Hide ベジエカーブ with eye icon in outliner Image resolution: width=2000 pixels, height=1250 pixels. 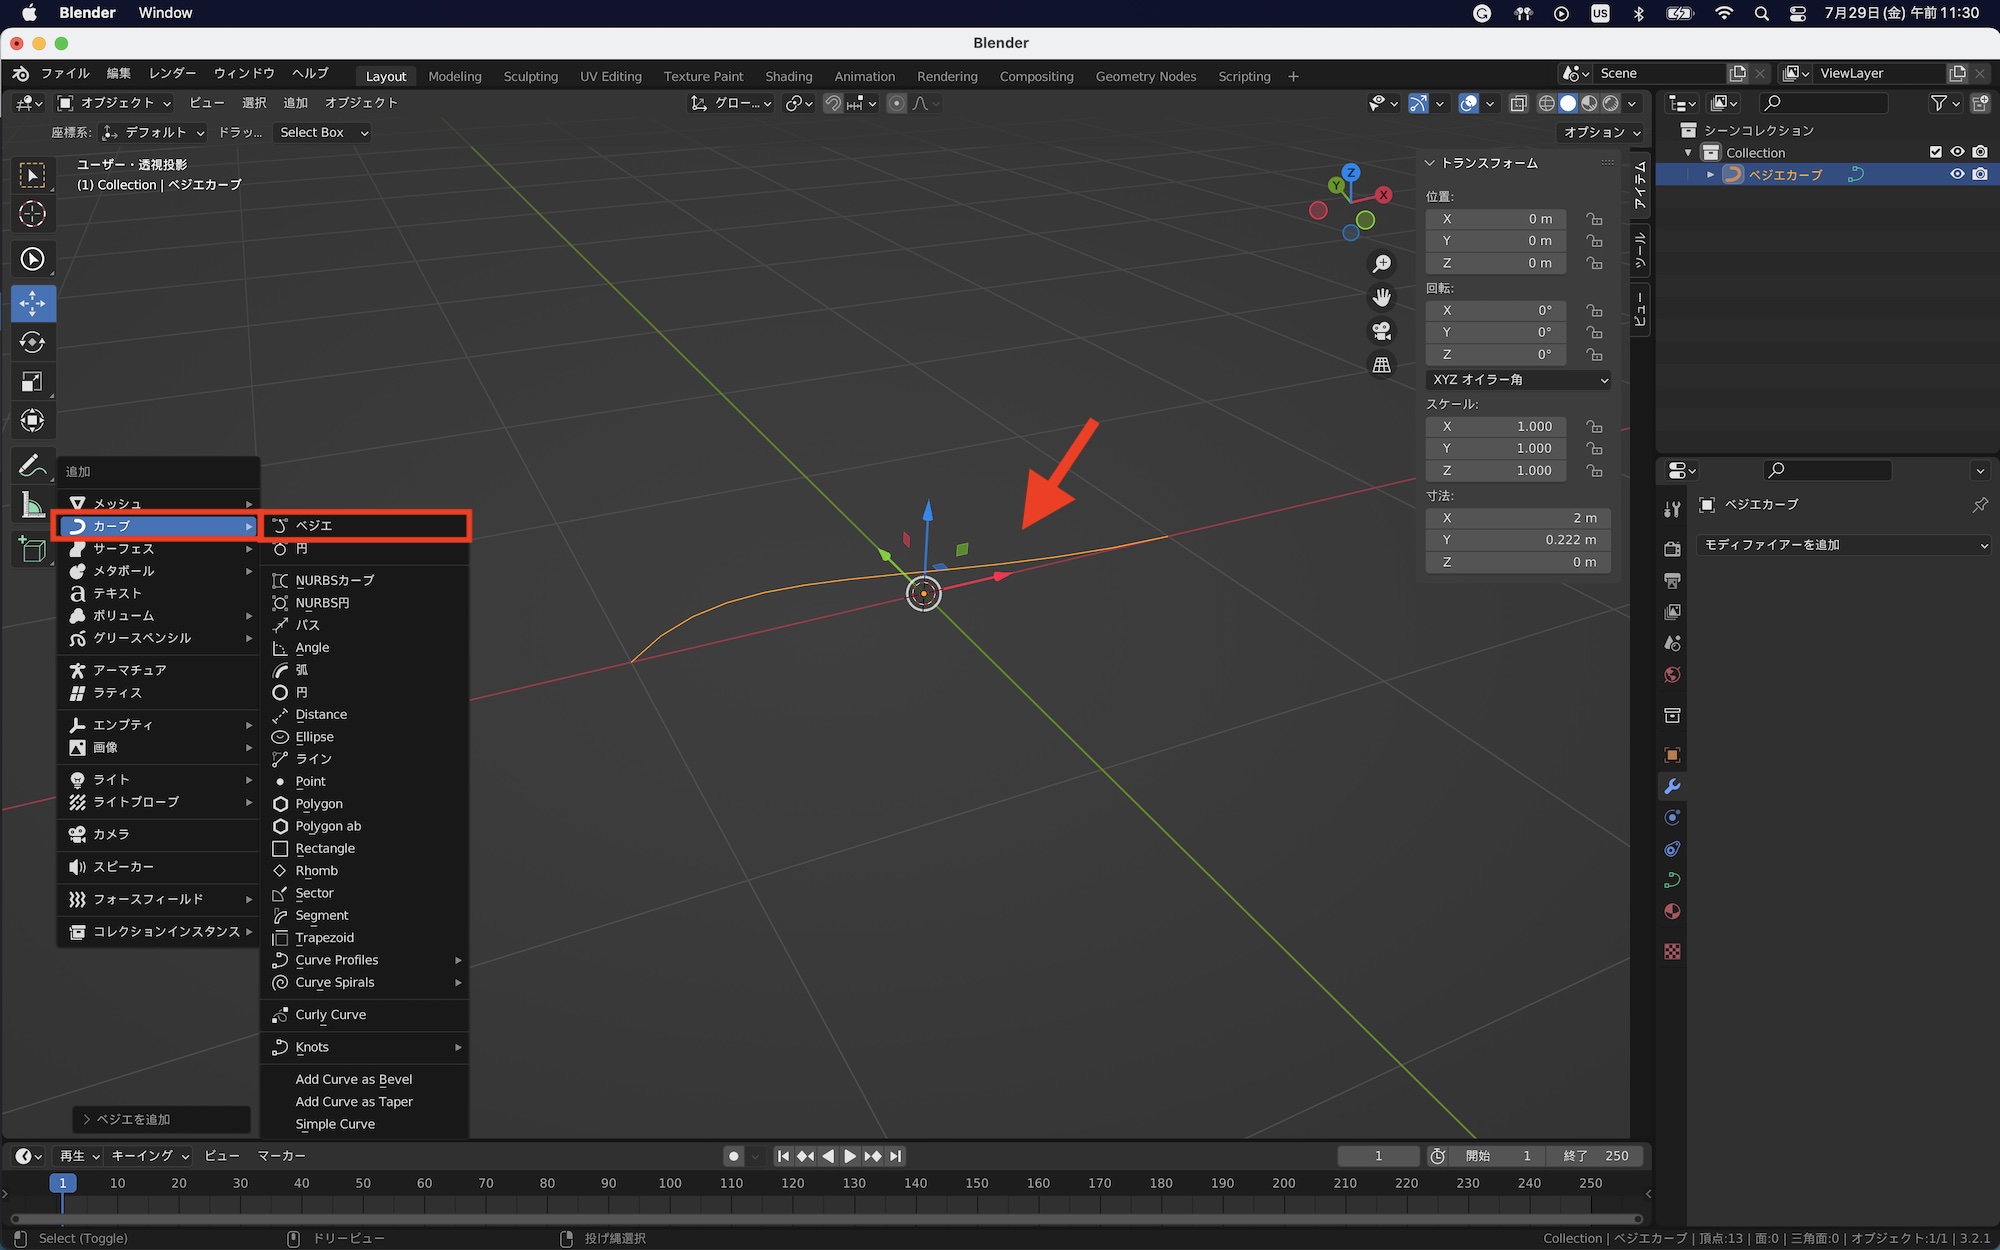[1957, 174]
